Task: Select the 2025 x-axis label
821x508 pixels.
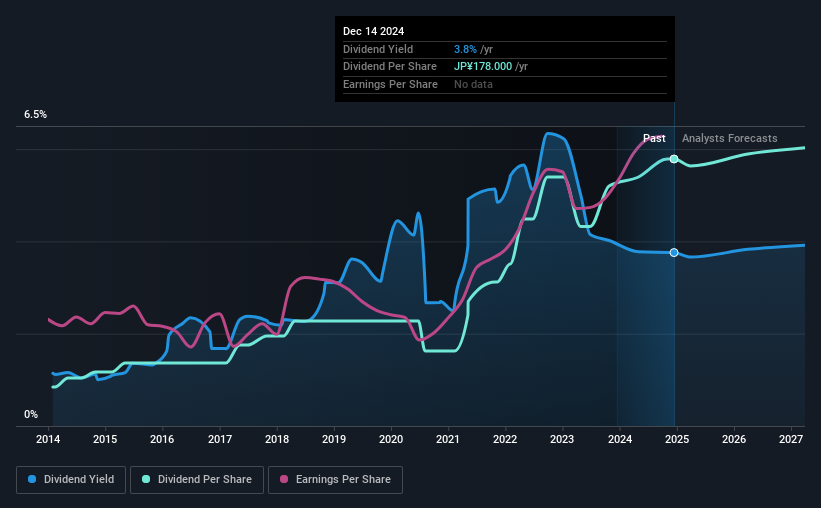Action: pos(677,439)
